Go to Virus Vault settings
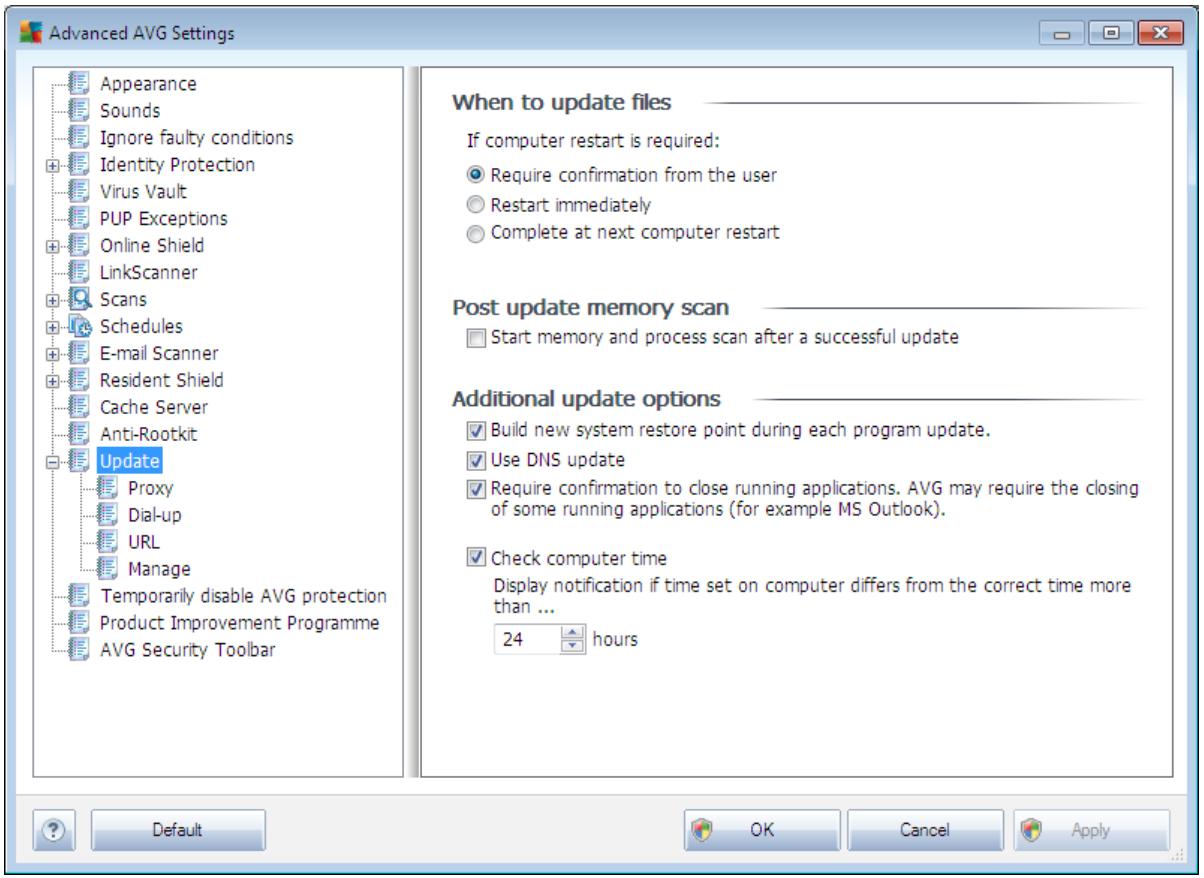This screenshot has height=878, width=1204. pos(142,191)
